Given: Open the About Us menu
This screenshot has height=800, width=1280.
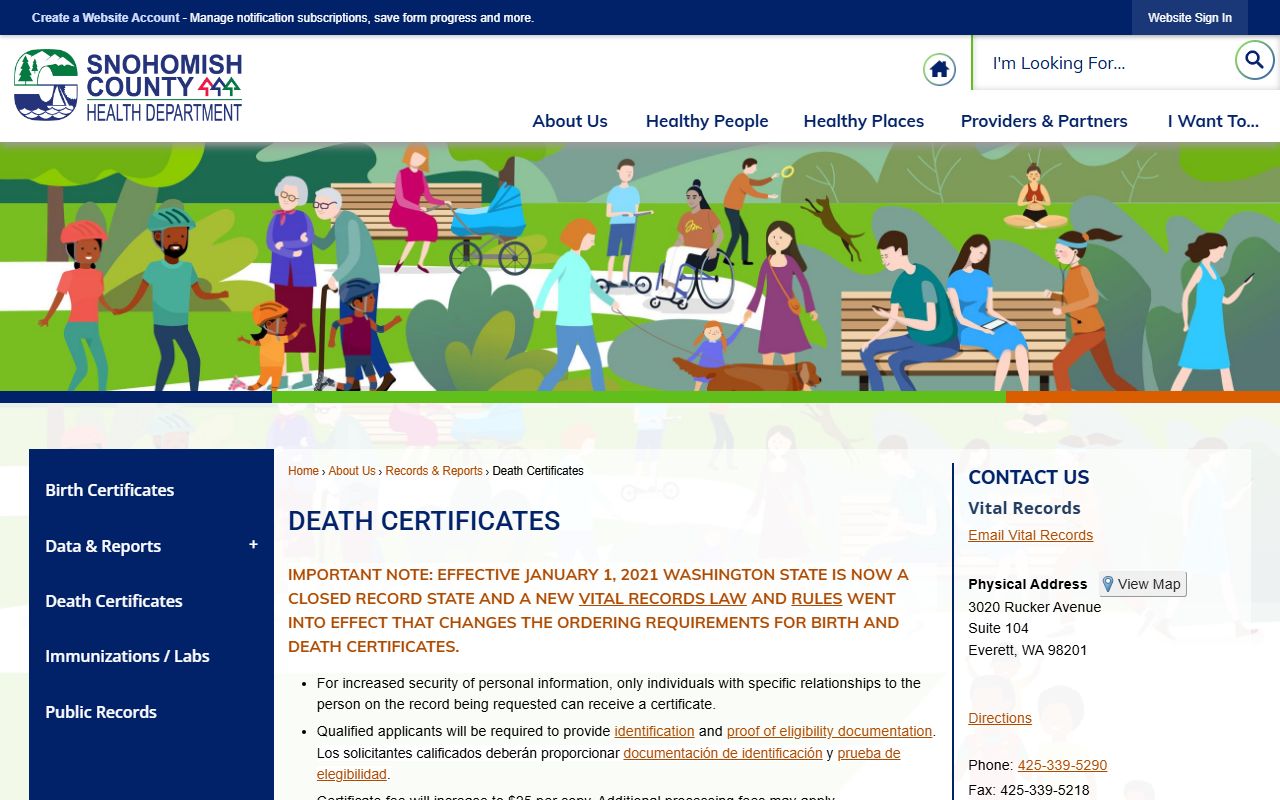Looking at the screenshot, I should pyautogui.click(x=570, y=121).
